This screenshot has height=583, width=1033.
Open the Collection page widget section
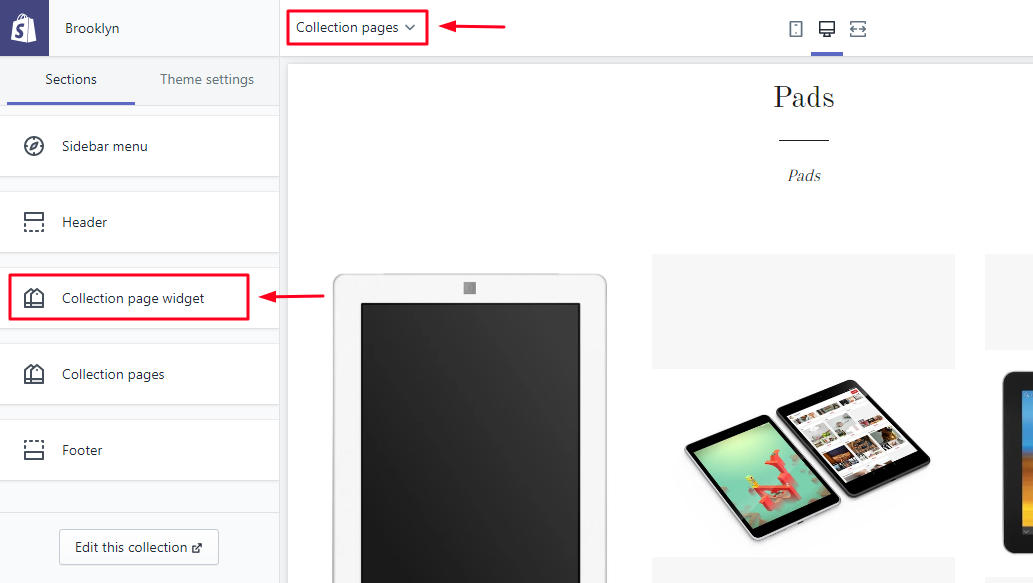(x=140, y=298)
